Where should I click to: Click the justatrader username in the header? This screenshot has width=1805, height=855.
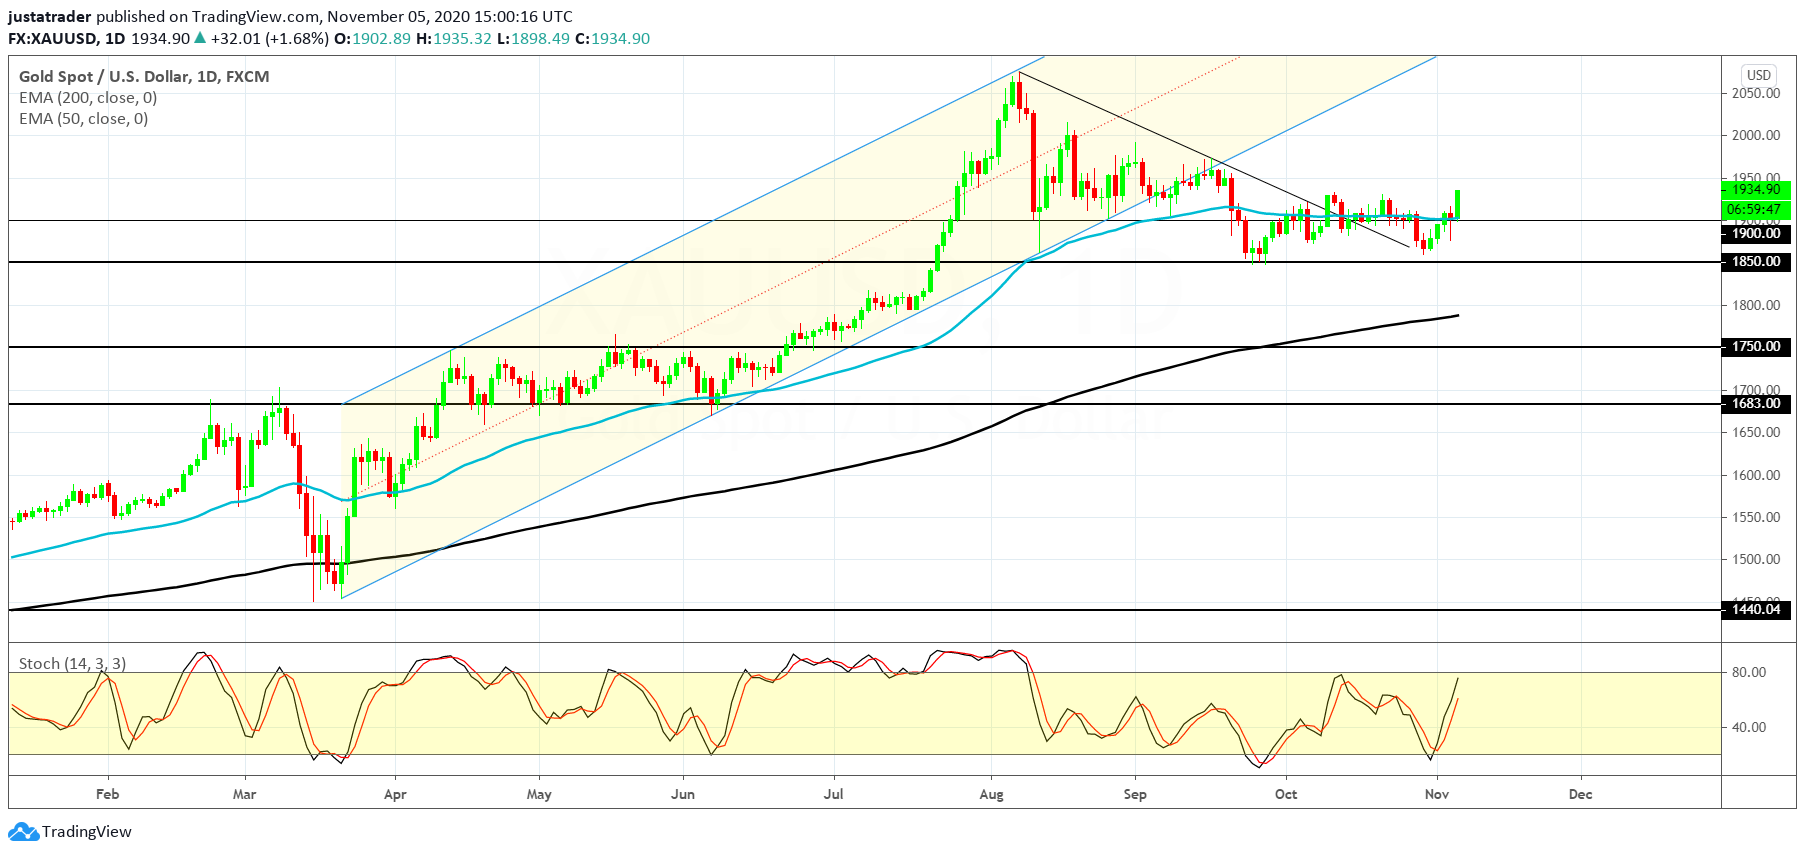pos(50,16)
